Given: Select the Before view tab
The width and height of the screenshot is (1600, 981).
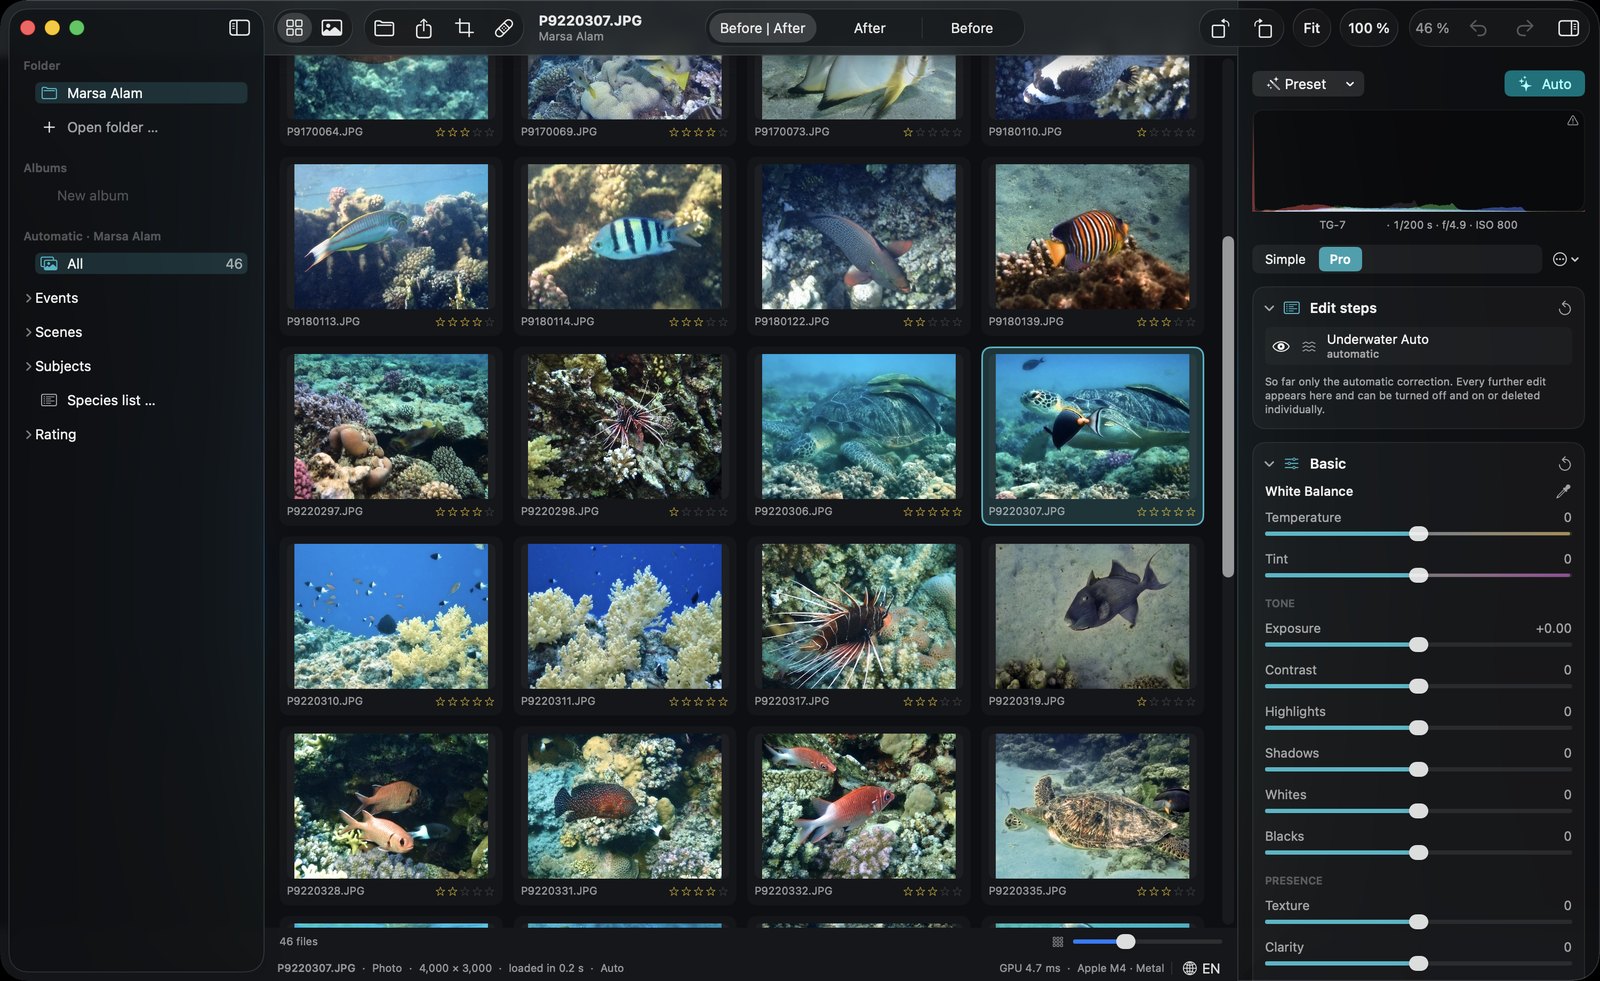Looking at the screenshot, I should 971,28.
